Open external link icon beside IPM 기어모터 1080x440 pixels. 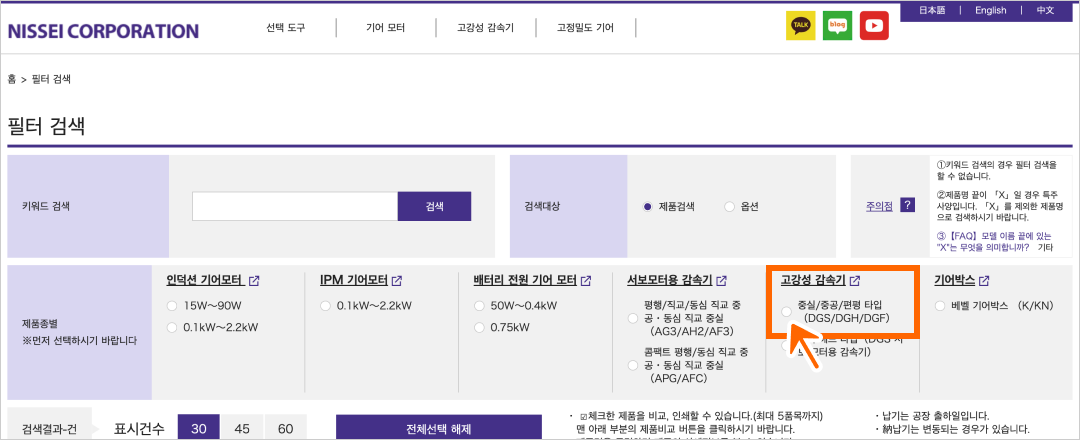point(397,281)
